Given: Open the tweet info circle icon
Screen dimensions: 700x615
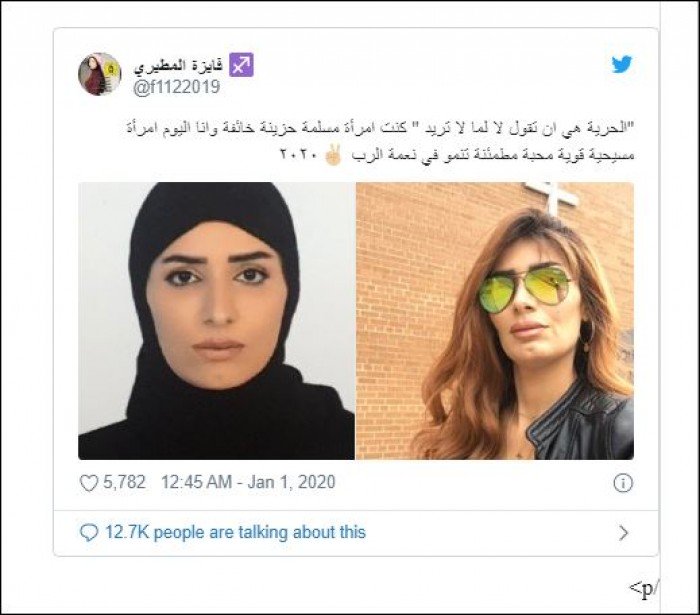Looking at the screenshot, I should tap(623, 483).
